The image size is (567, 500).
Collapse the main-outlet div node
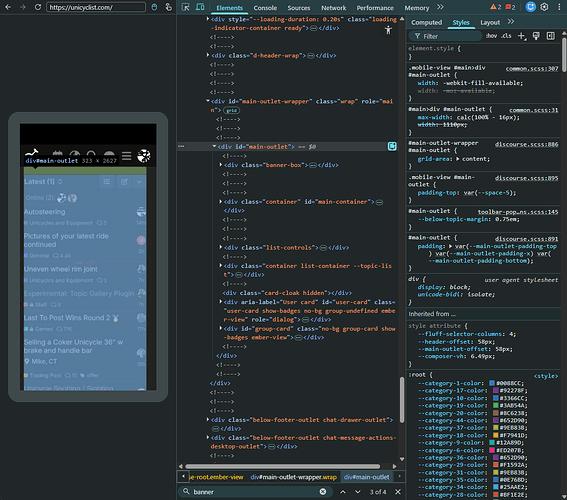coord(214,146)
